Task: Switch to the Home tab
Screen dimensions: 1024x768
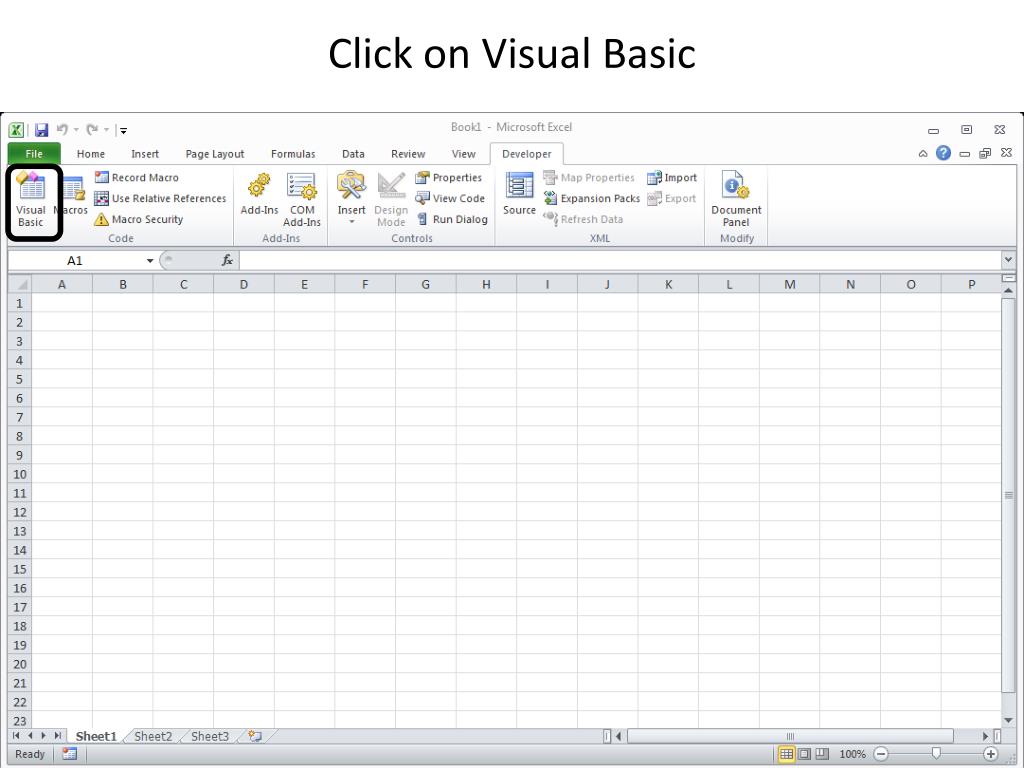Action: coord(91,154)
